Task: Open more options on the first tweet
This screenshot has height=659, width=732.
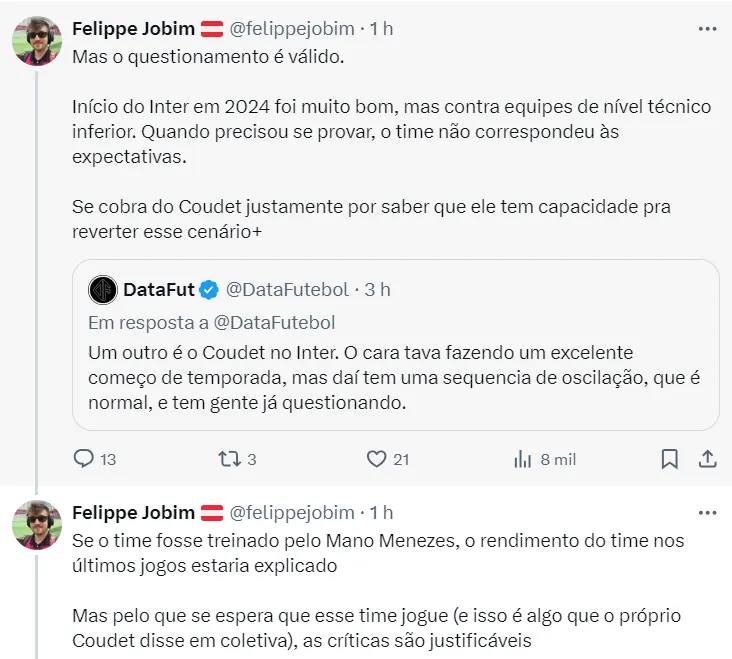Action: [706, 29]
